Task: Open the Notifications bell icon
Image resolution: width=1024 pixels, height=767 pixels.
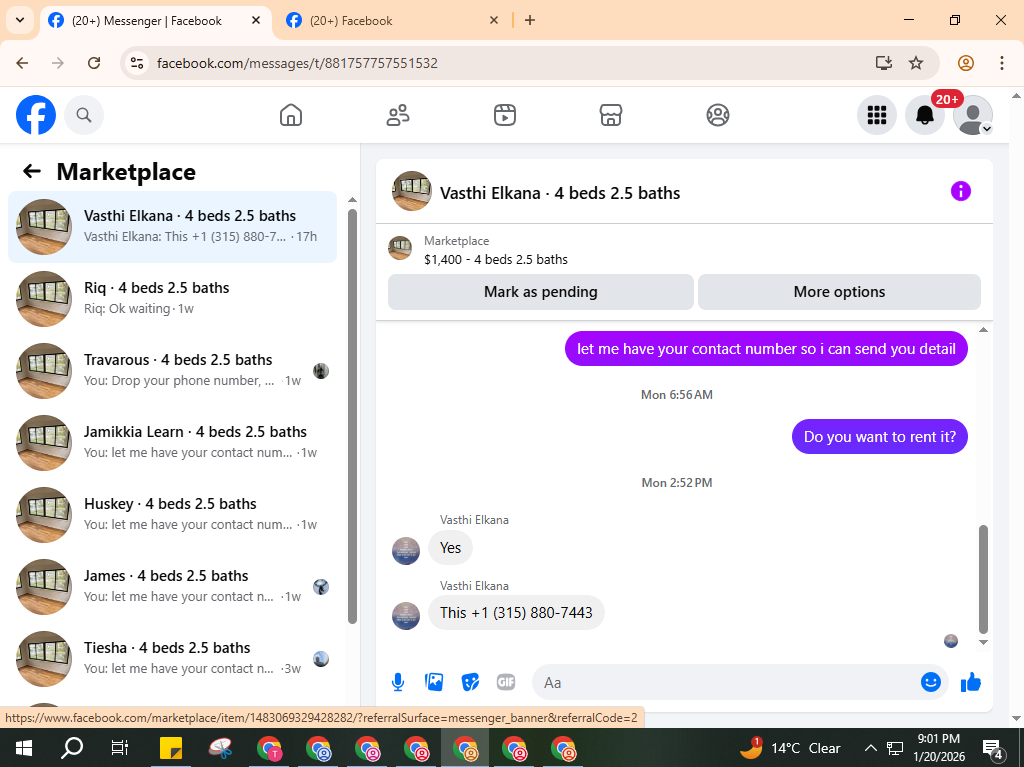Action: pos(925,115)
